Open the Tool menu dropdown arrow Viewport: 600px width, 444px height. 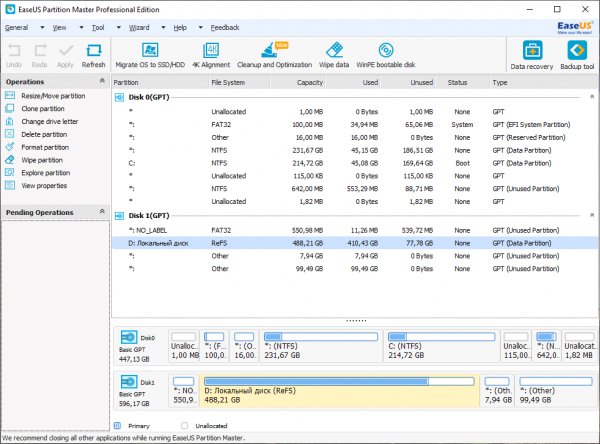(x=119, y=28)
